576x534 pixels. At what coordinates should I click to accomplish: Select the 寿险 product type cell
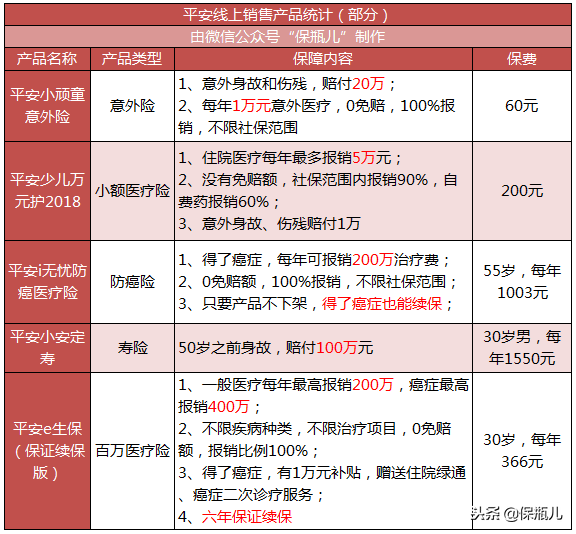click(x=132, y=348)
